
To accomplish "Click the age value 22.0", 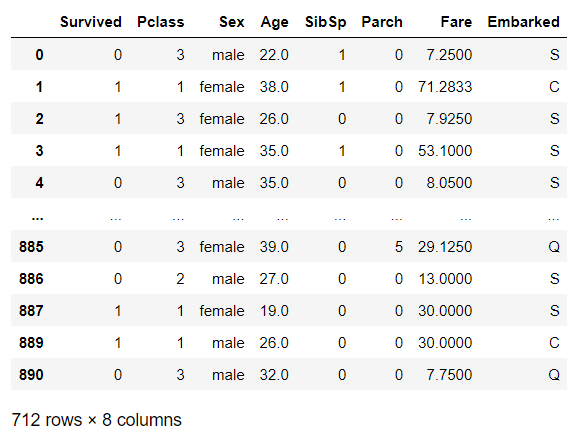I will point(274,55).
